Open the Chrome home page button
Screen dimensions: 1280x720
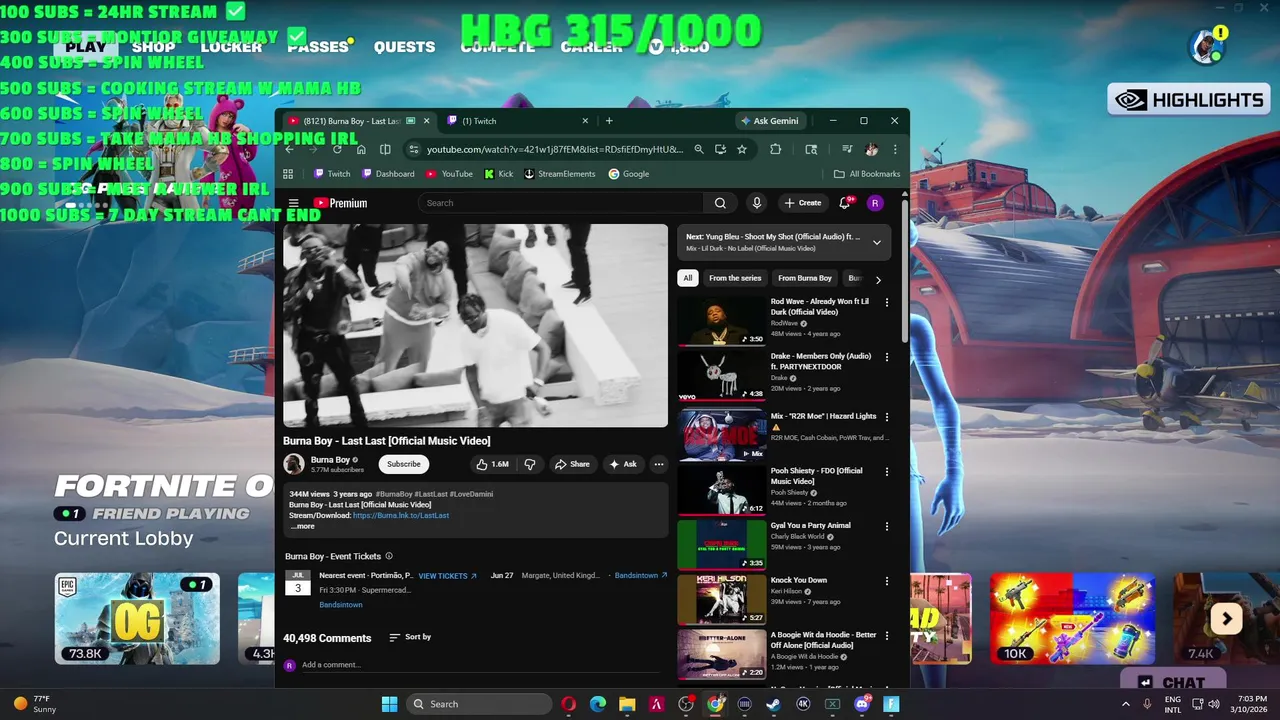[x=361, y=149]
